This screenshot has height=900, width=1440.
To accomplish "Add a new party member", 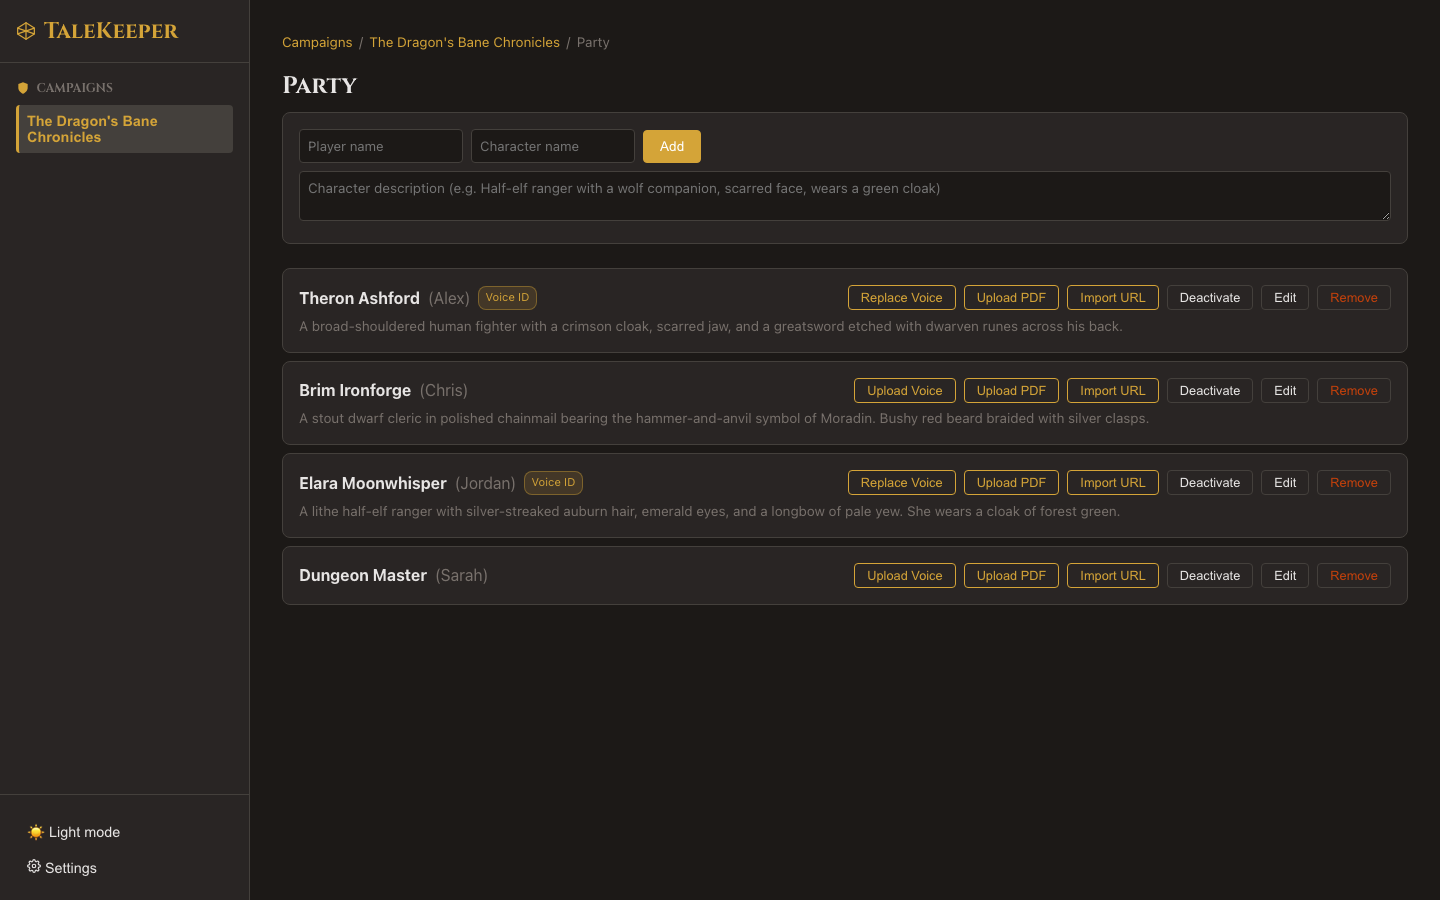I will (671, 146).
